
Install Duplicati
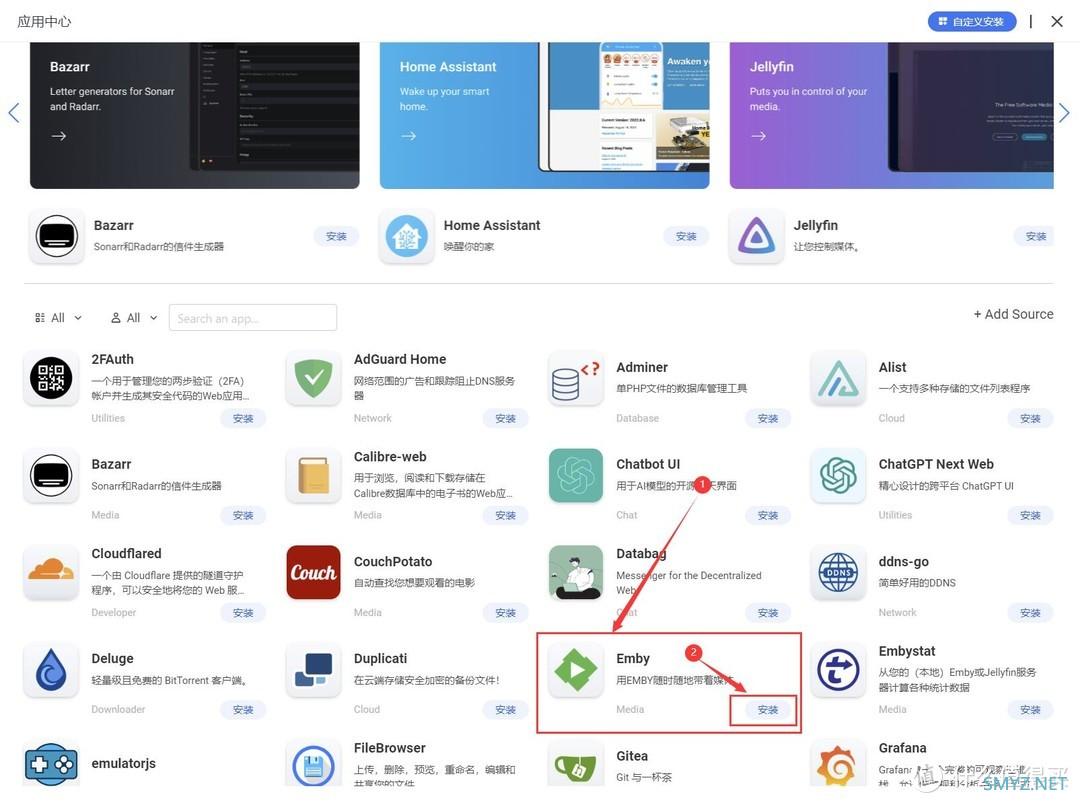pos(505,709)
